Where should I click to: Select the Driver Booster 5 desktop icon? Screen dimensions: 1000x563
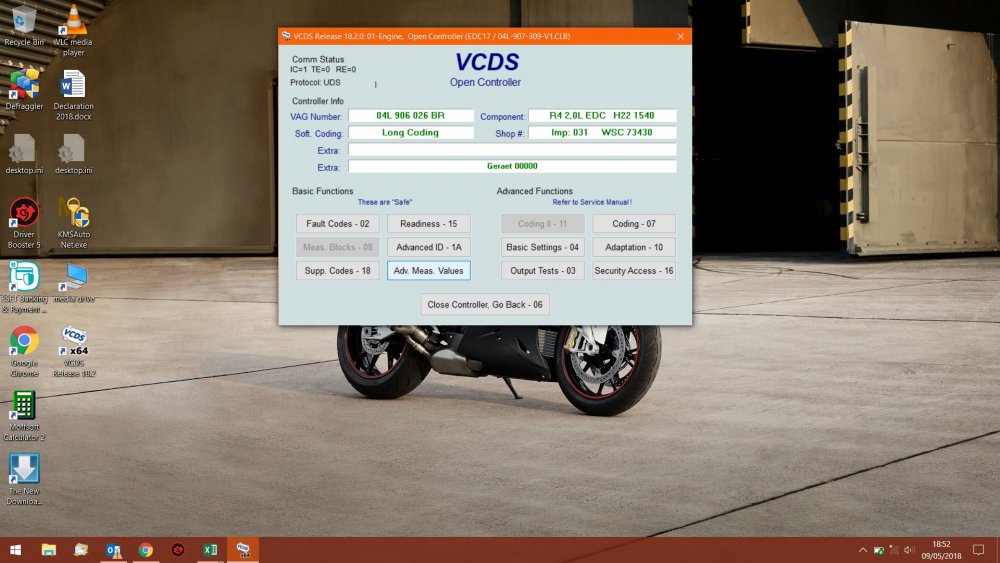coord(24,223)
